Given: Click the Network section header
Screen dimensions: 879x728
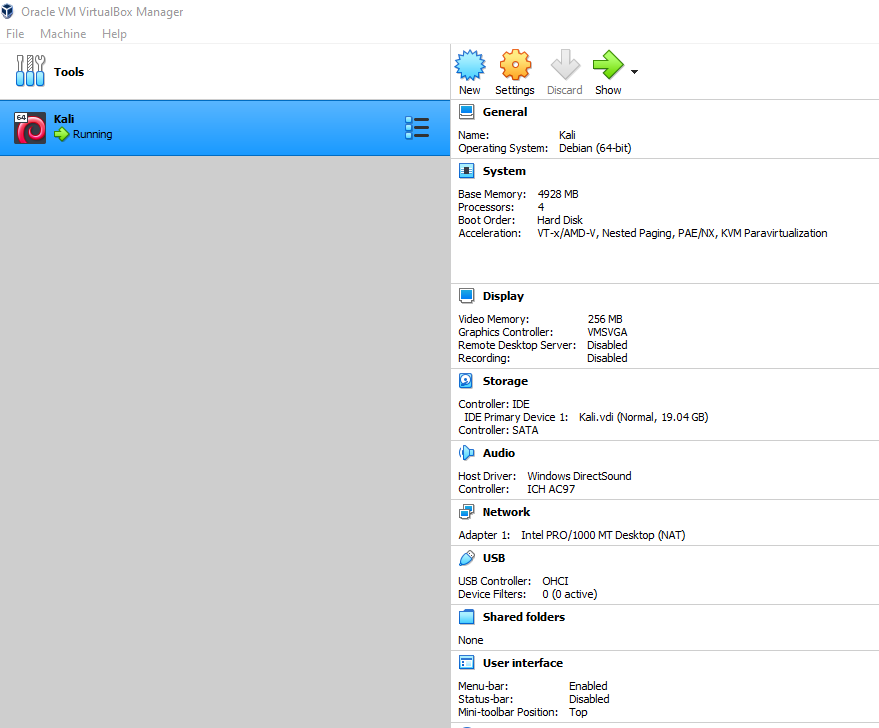Looking at the screenshot, I should (x=506, y=512).
